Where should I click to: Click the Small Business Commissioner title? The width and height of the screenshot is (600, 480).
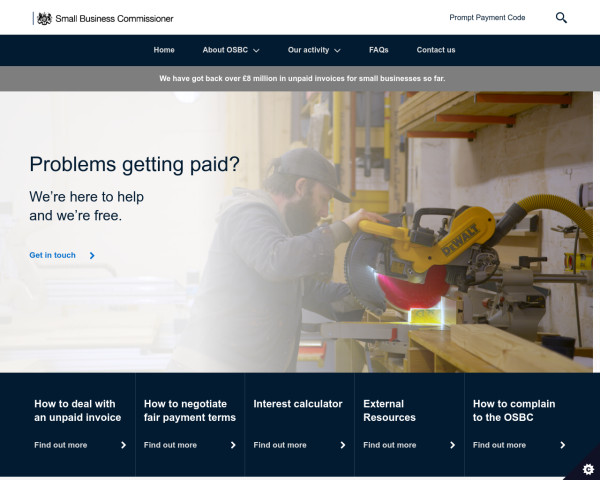[114, 18]
